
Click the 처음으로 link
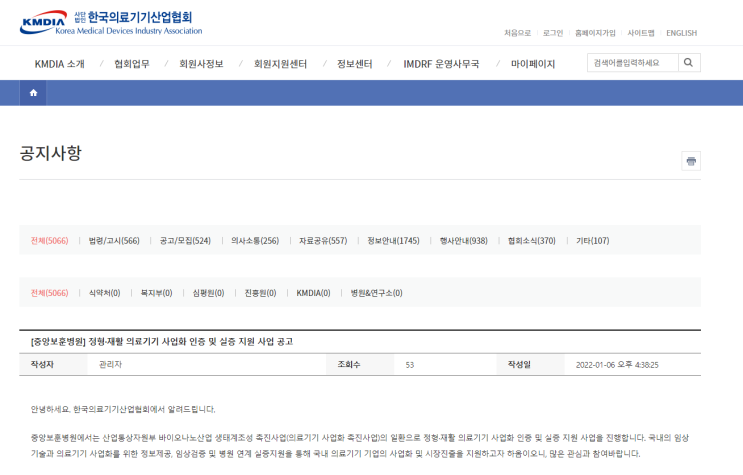[517, 33]
